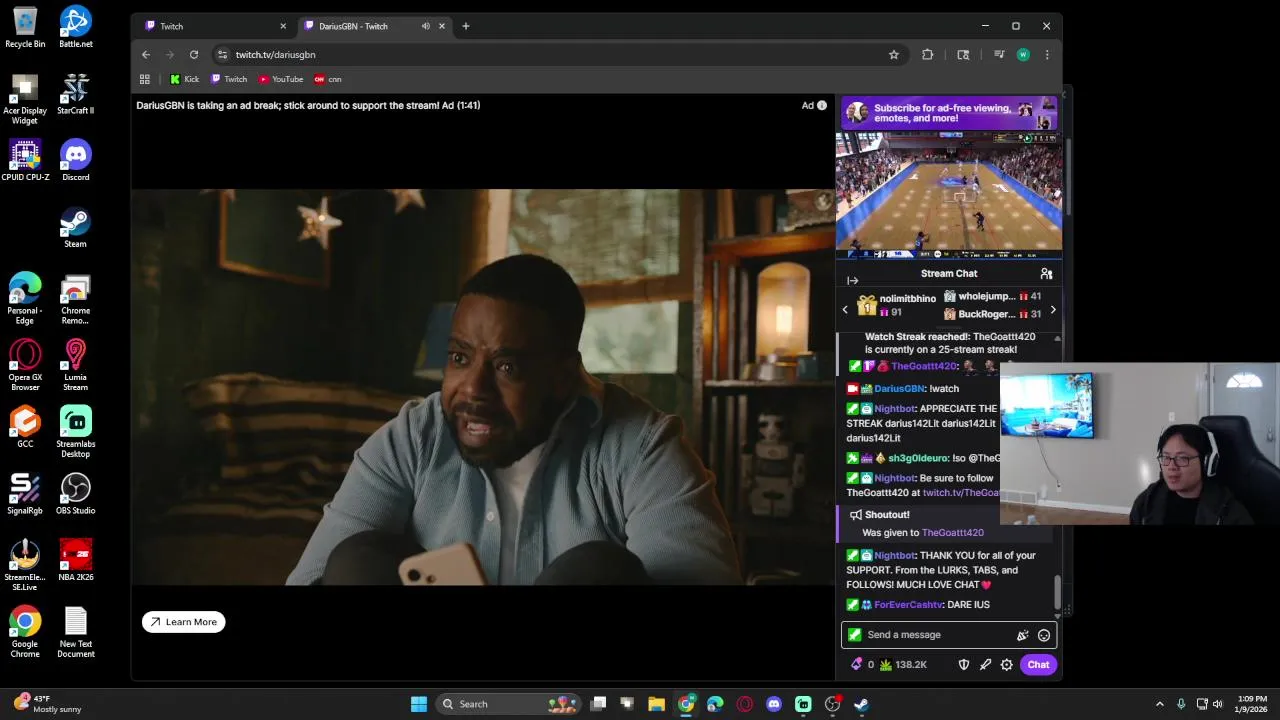This screenshot has width=1280, height=720.
Task: Open Microsoft Edge from the taskbar
Action: tap(715, 704)
